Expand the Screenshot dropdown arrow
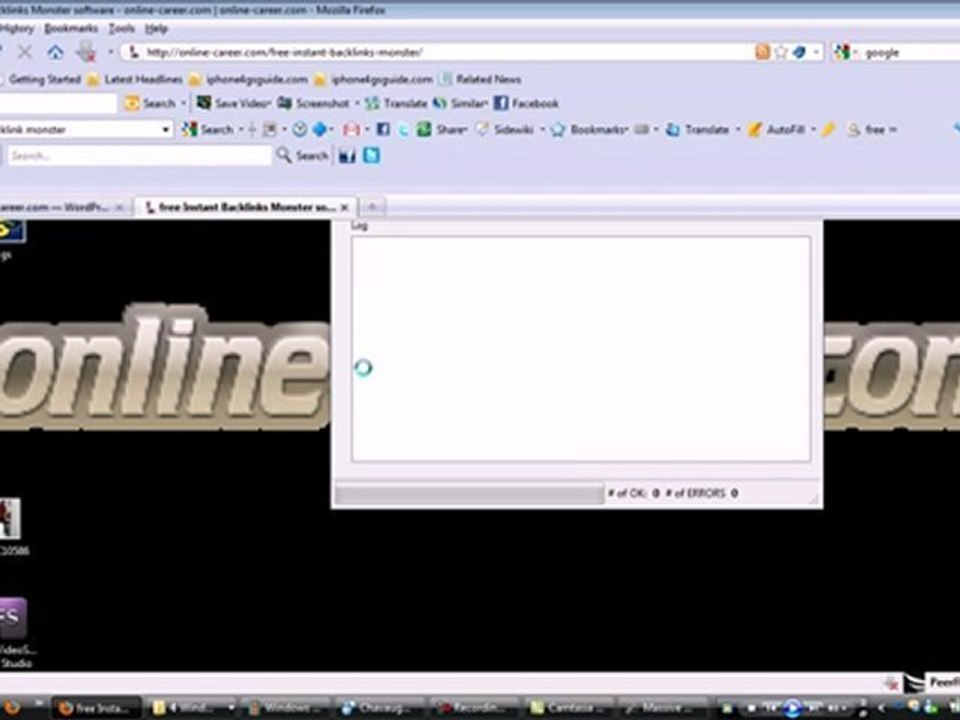 click(x=357, y=103)
